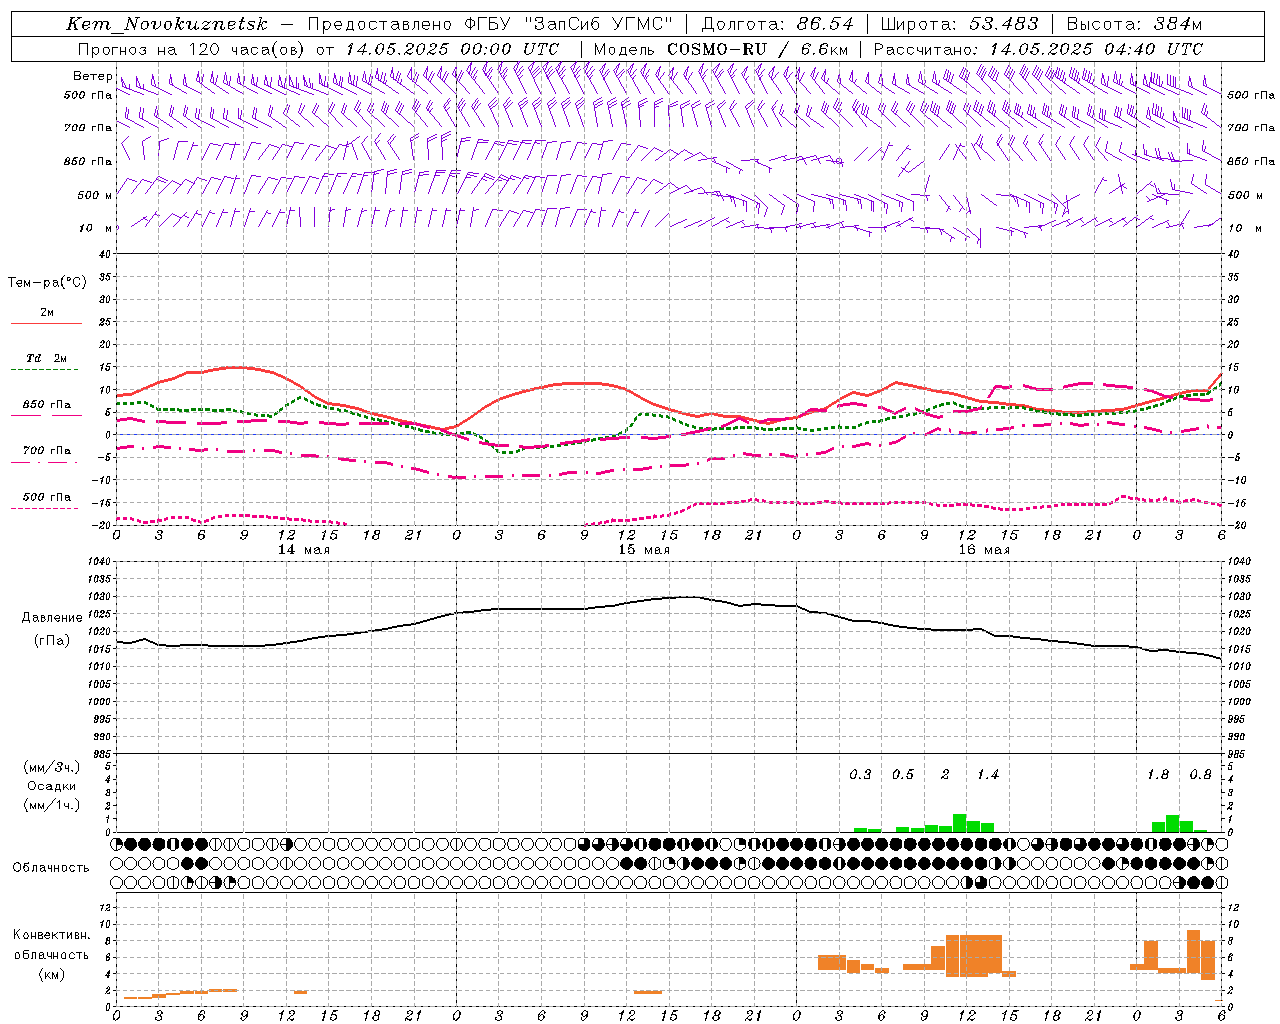Click the 'Td 2м' dew point legend label
The width and height of the screenshot is (1280, 1024).
[x=47, y=358]
